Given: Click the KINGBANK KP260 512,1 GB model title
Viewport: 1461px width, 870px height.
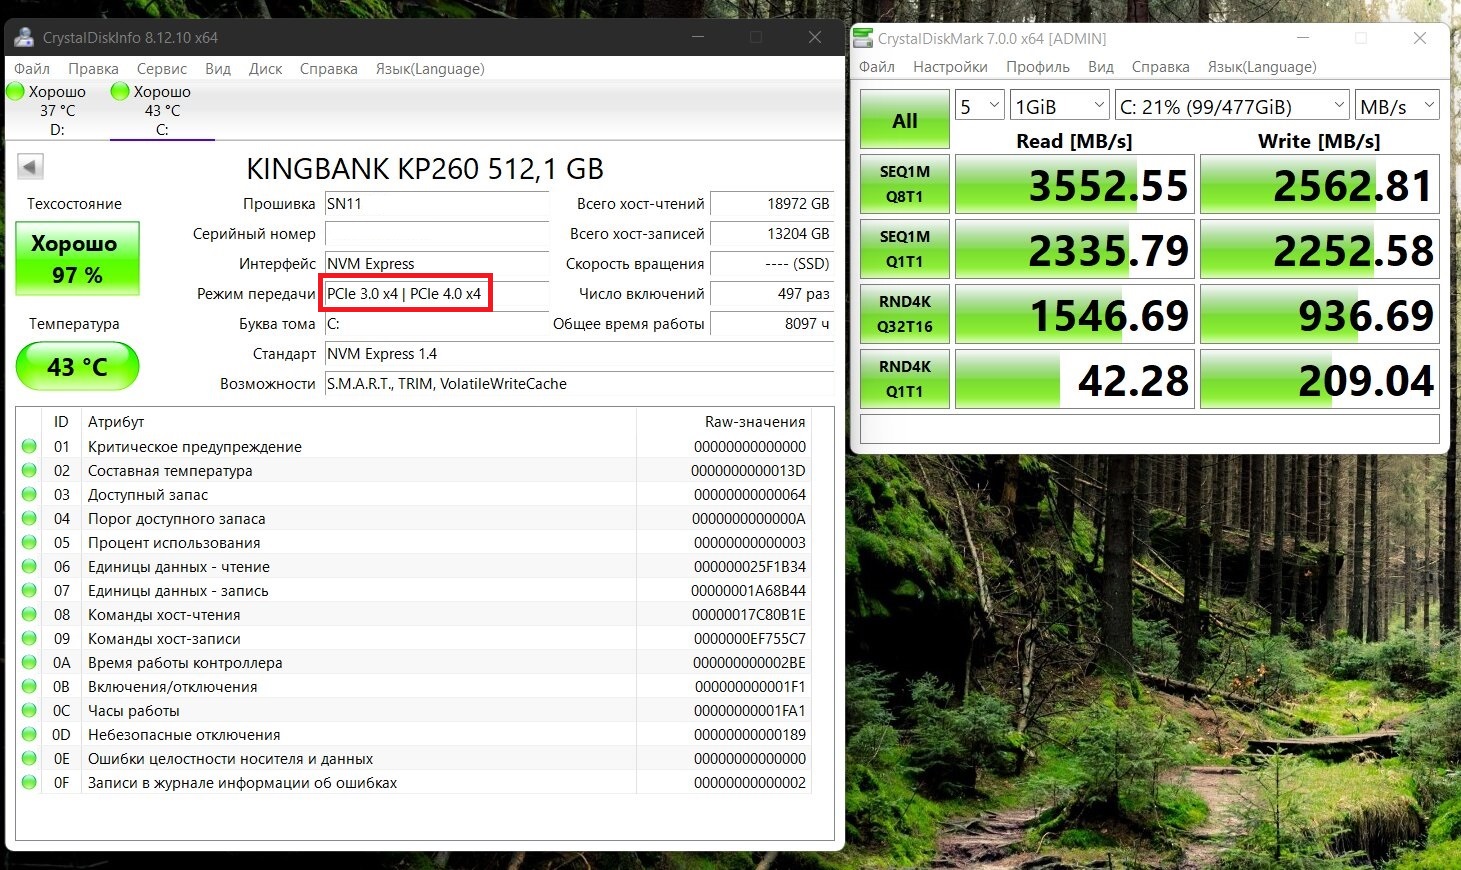Looking at the screenshot, I should 425,168.
